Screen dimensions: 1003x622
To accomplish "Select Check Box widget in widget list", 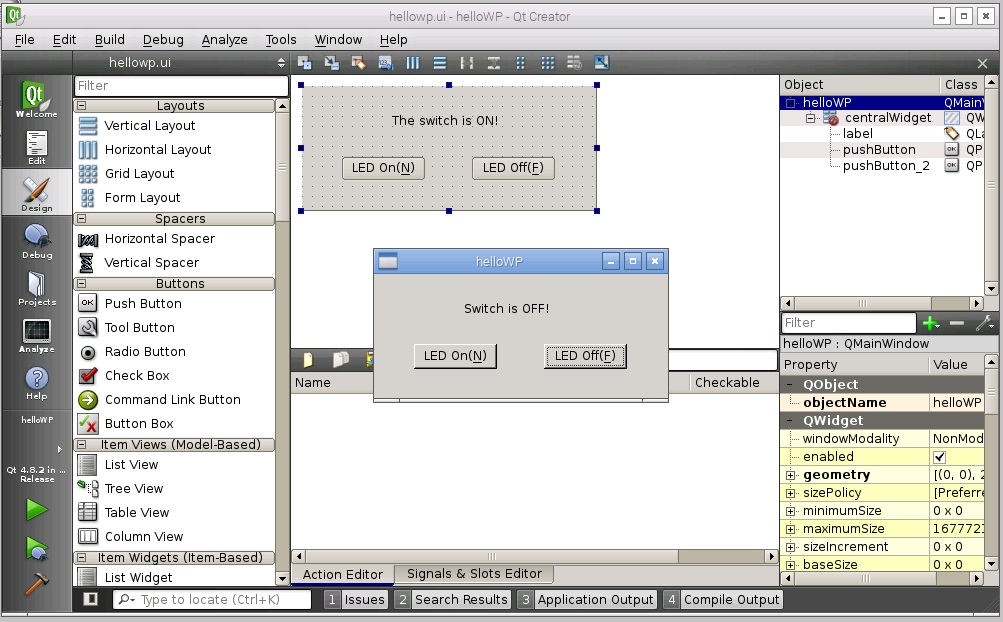I will pos(137,376).
